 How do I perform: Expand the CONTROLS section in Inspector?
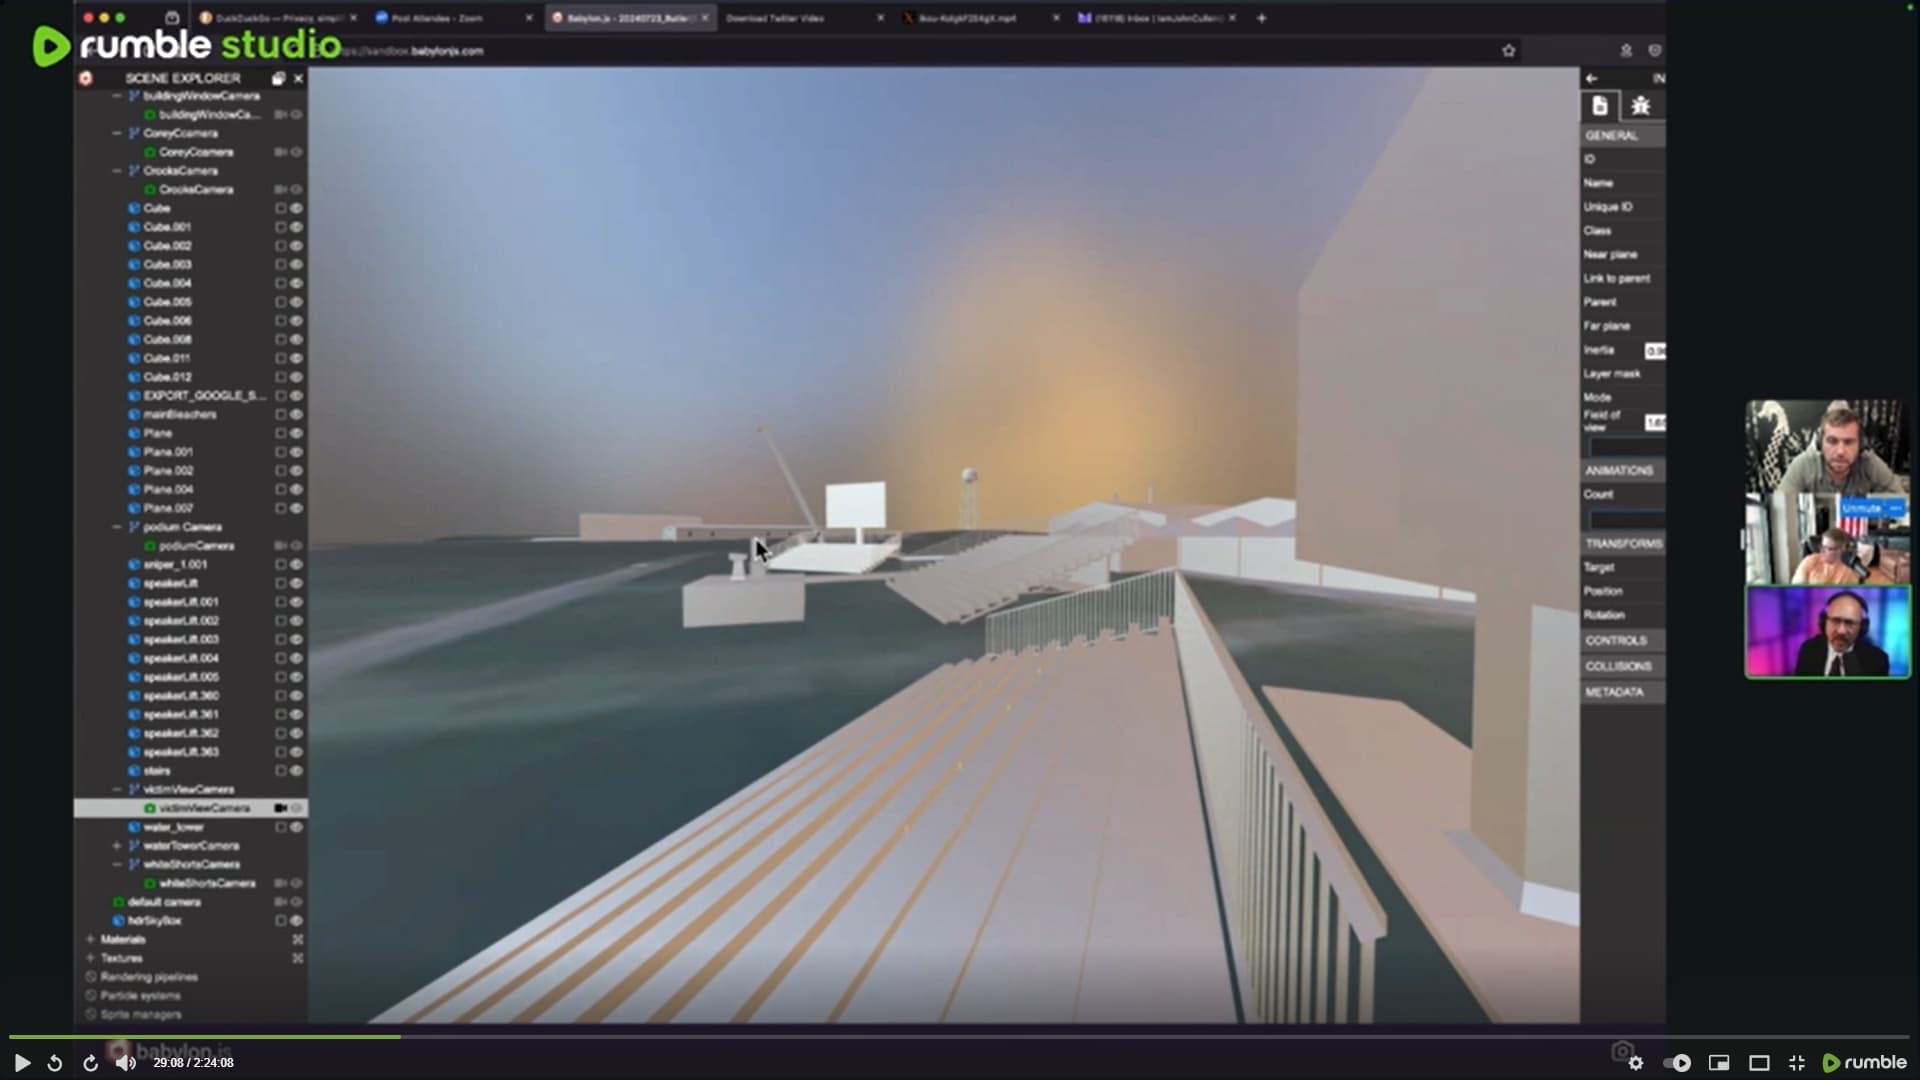point(1623,640)
